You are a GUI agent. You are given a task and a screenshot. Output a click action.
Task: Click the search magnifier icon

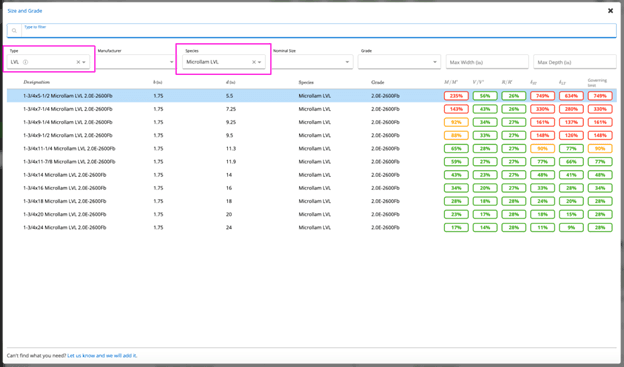pyautogui.click(x=14, y=31)
